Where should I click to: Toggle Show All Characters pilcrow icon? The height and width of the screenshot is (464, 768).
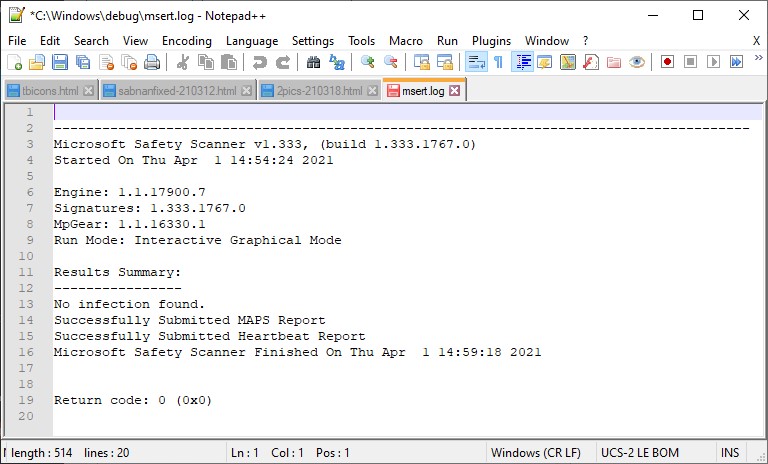click(x=498, y=62)
